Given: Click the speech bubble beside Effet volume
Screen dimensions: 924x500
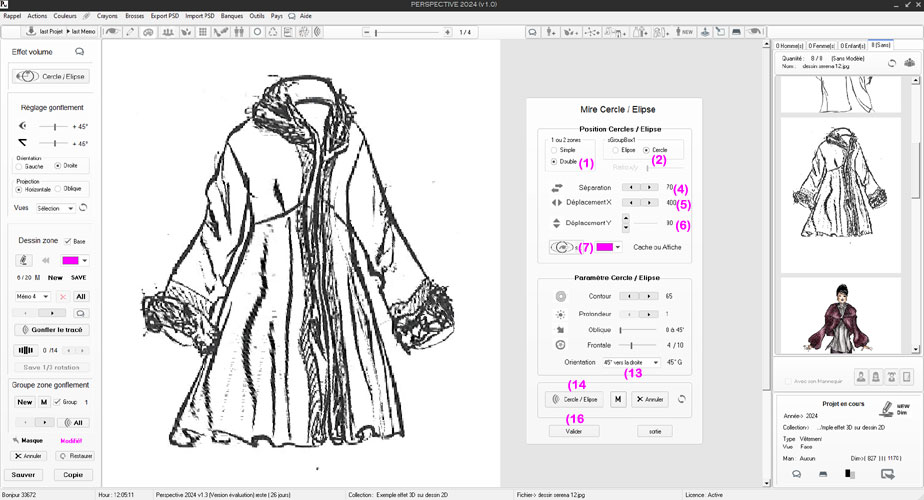Looking at the screenshot, I should click(x=80, y=52).
